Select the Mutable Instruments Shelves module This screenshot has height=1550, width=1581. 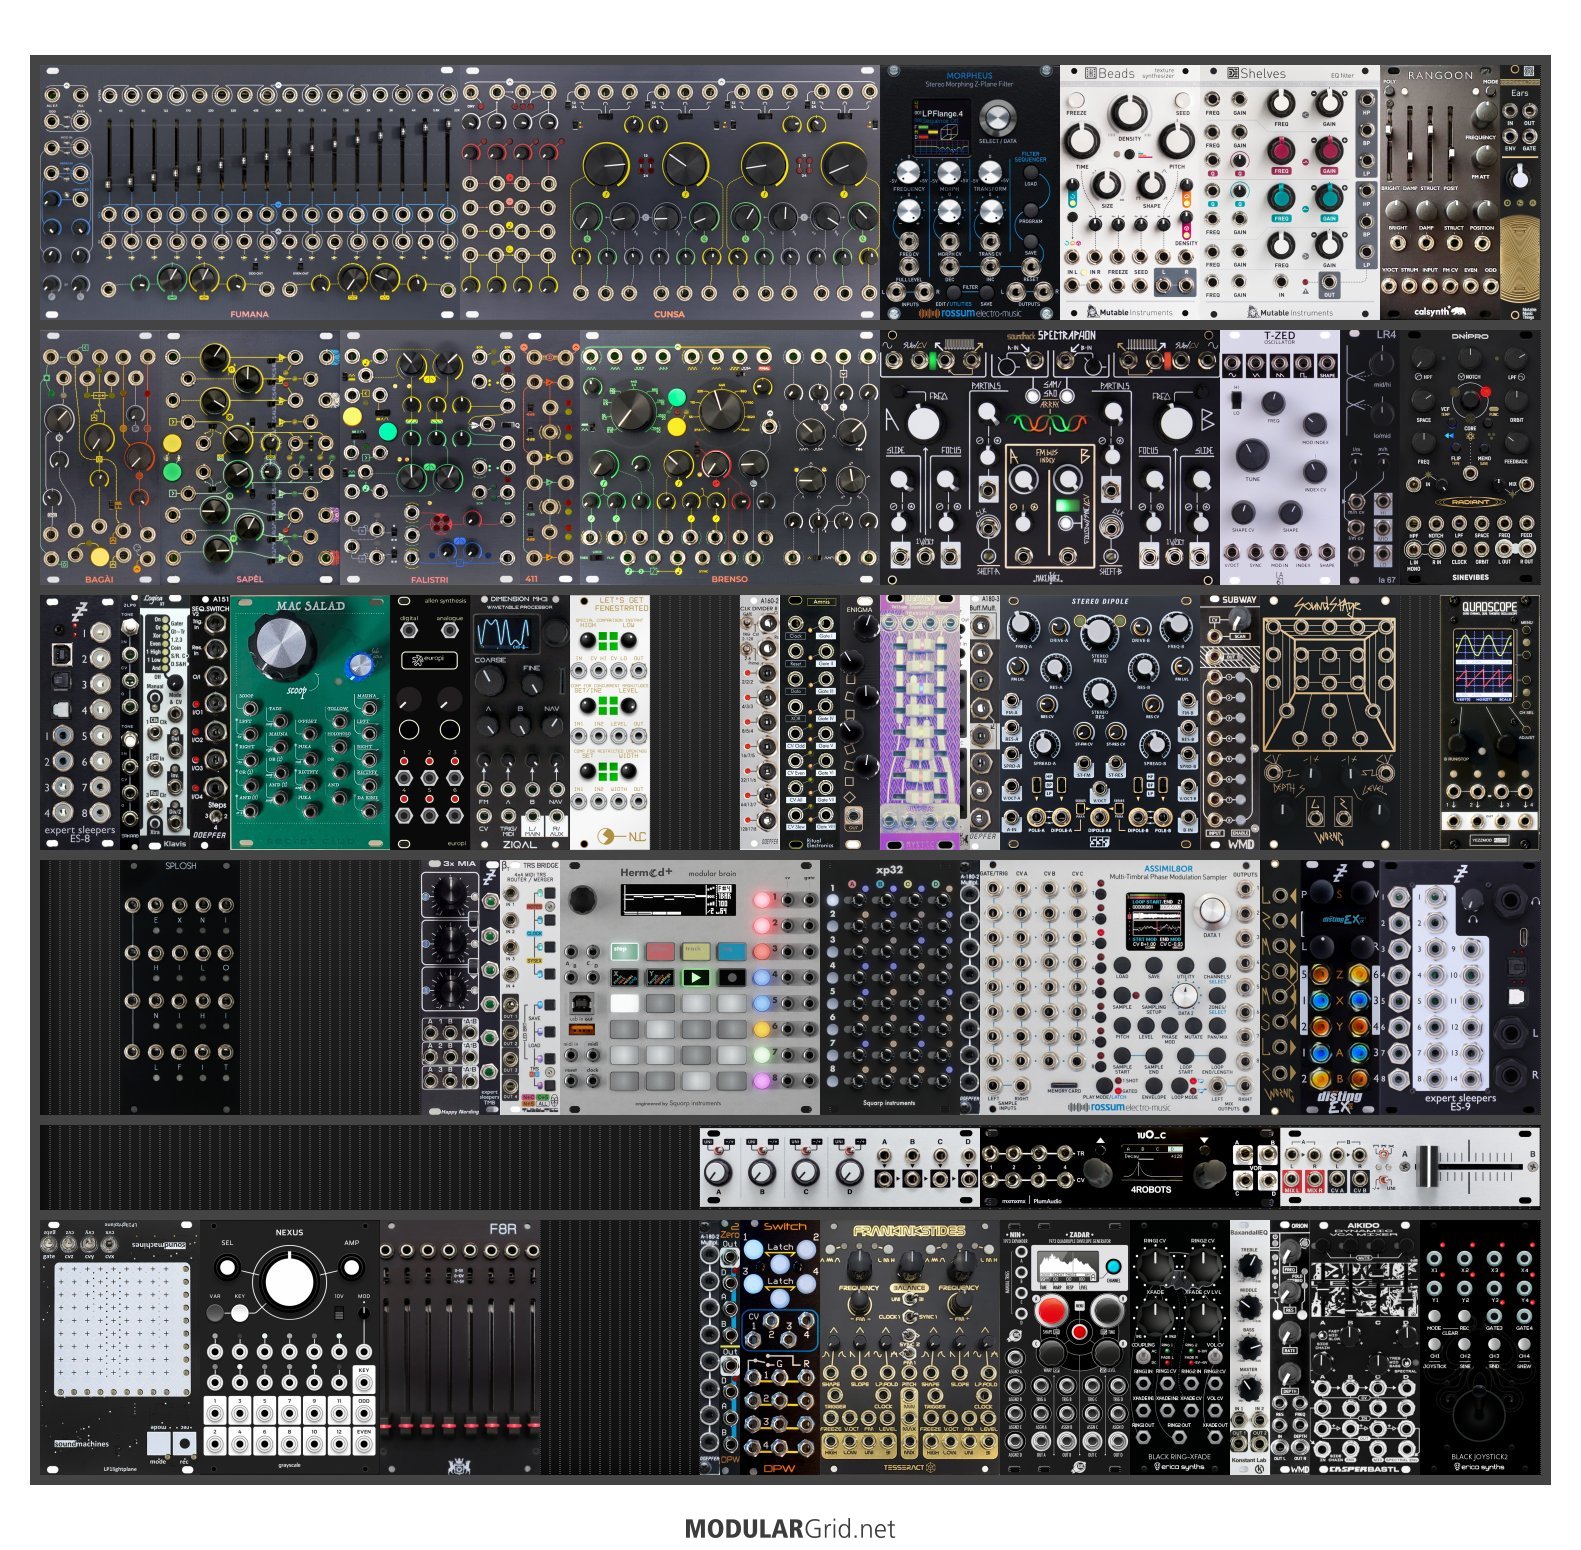[1290, 193]
